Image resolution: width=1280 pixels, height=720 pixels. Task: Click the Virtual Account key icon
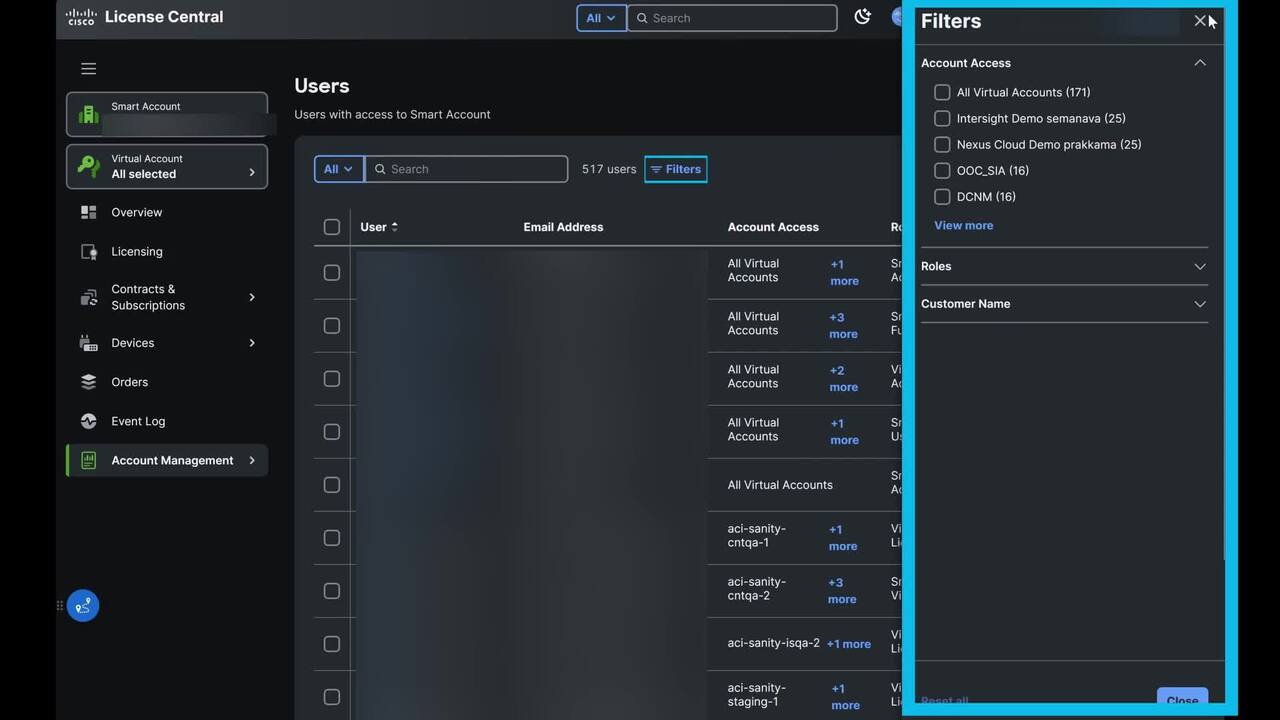tap(89, 166)
